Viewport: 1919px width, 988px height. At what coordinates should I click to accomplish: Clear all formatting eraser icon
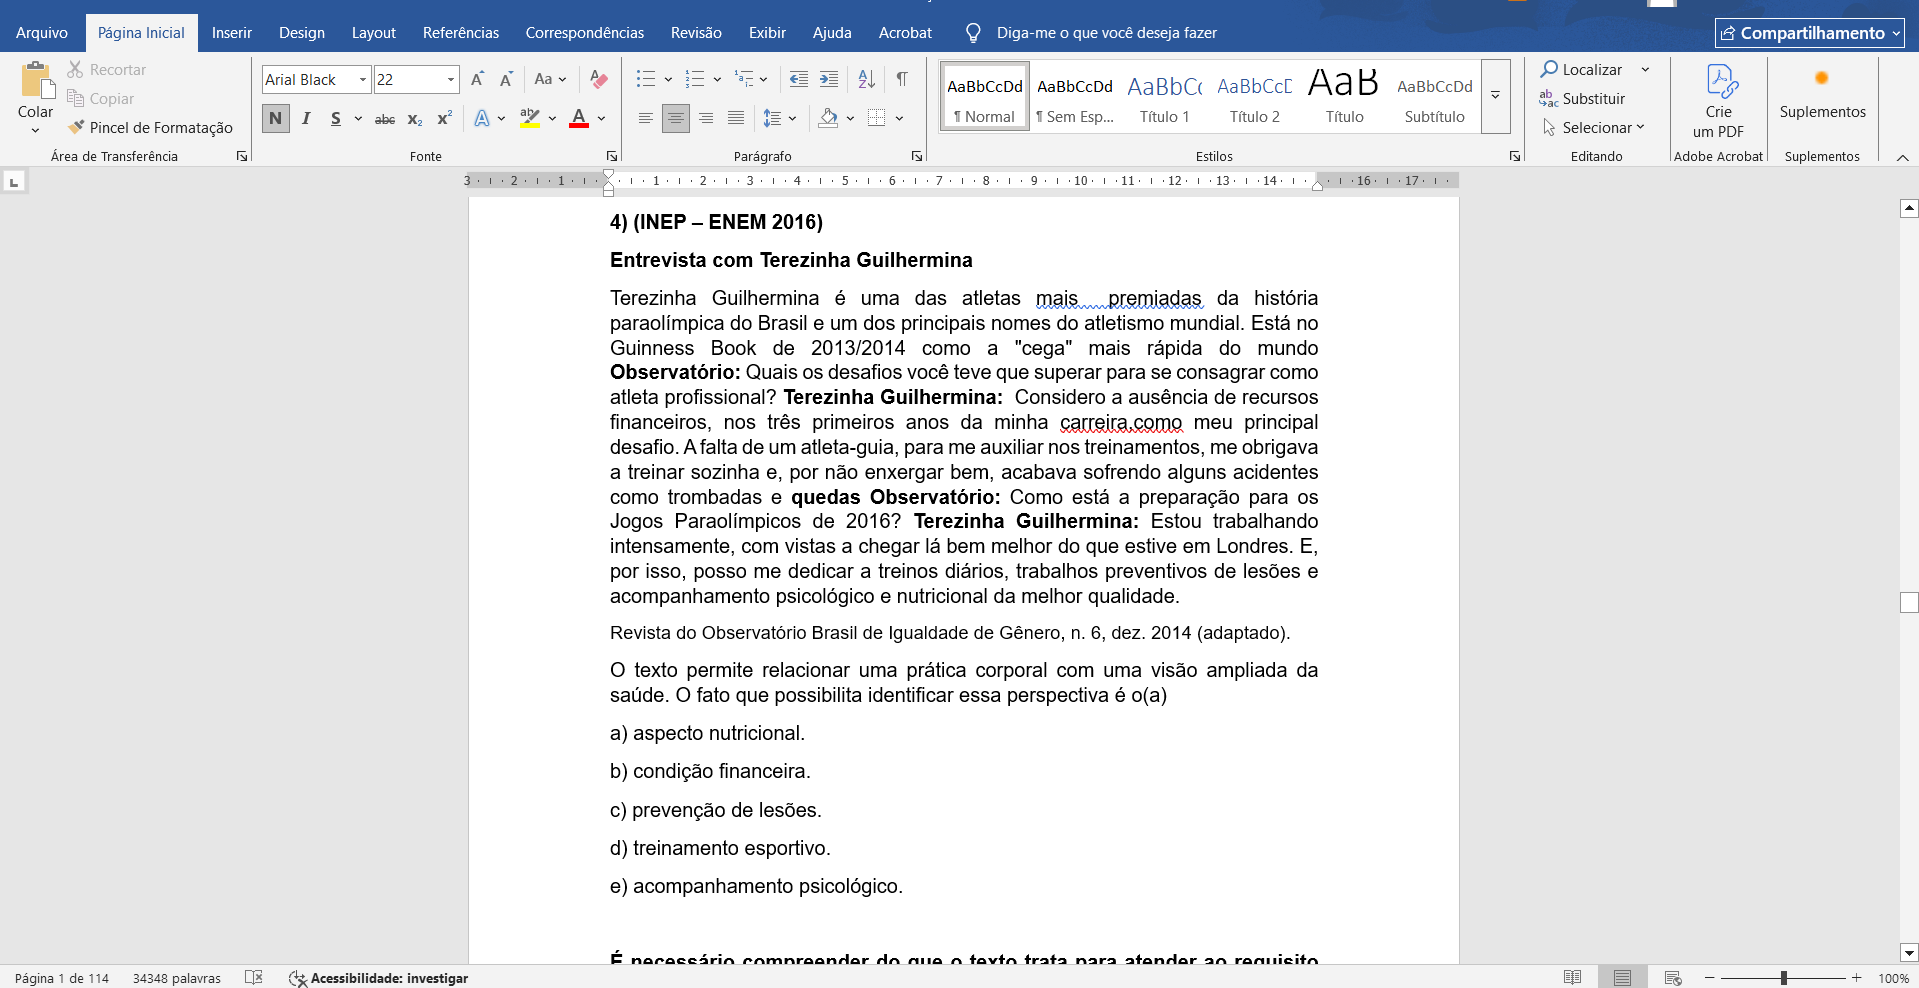(599, 79)
